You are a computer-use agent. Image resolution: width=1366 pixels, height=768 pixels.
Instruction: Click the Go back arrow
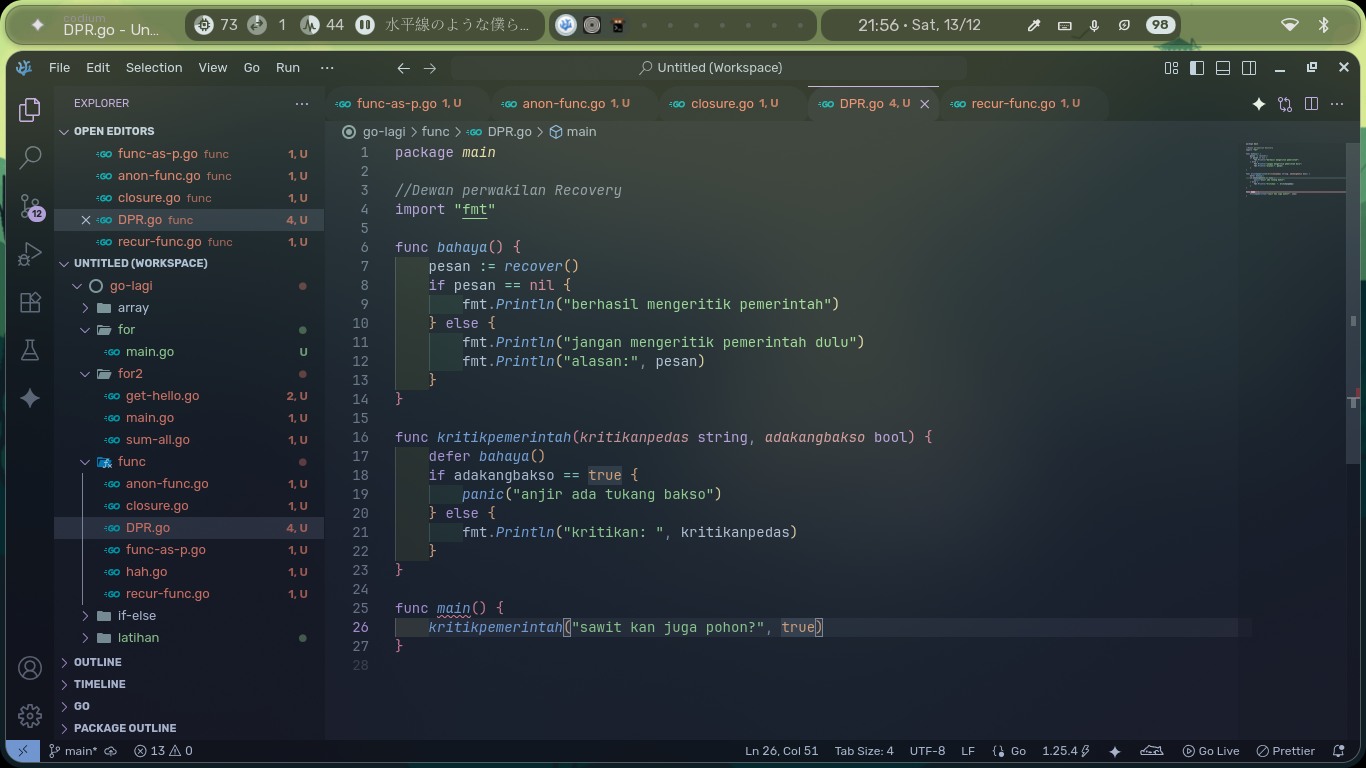(x=403, y=68)
